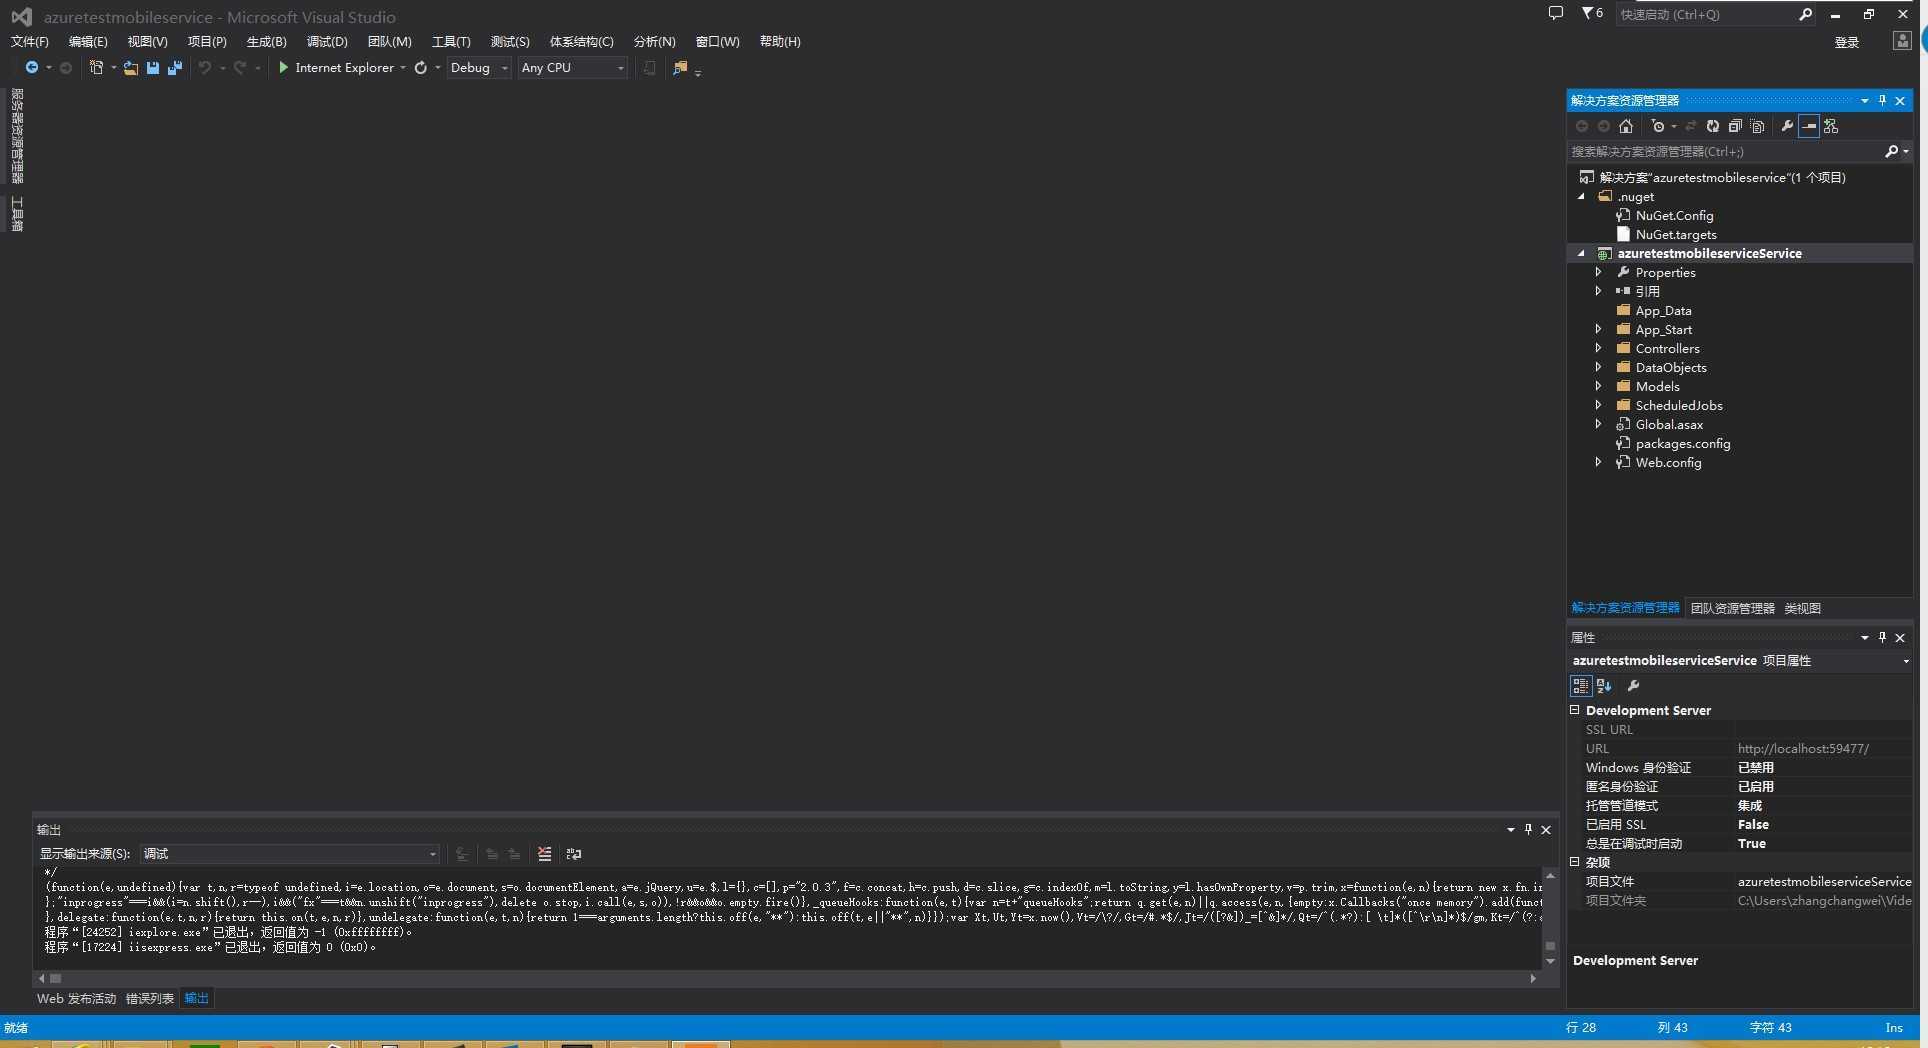Open the output source 调试 dropdown

coord(432,854)
